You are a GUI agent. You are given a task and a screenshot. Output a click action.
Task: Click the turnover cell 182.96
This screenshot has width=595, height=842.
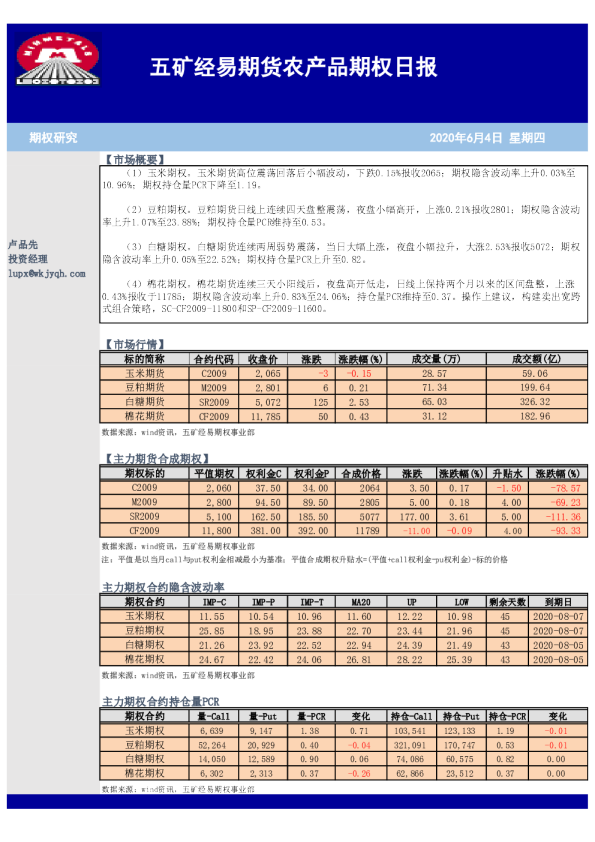pyautogui.click(x=536, y=416)
